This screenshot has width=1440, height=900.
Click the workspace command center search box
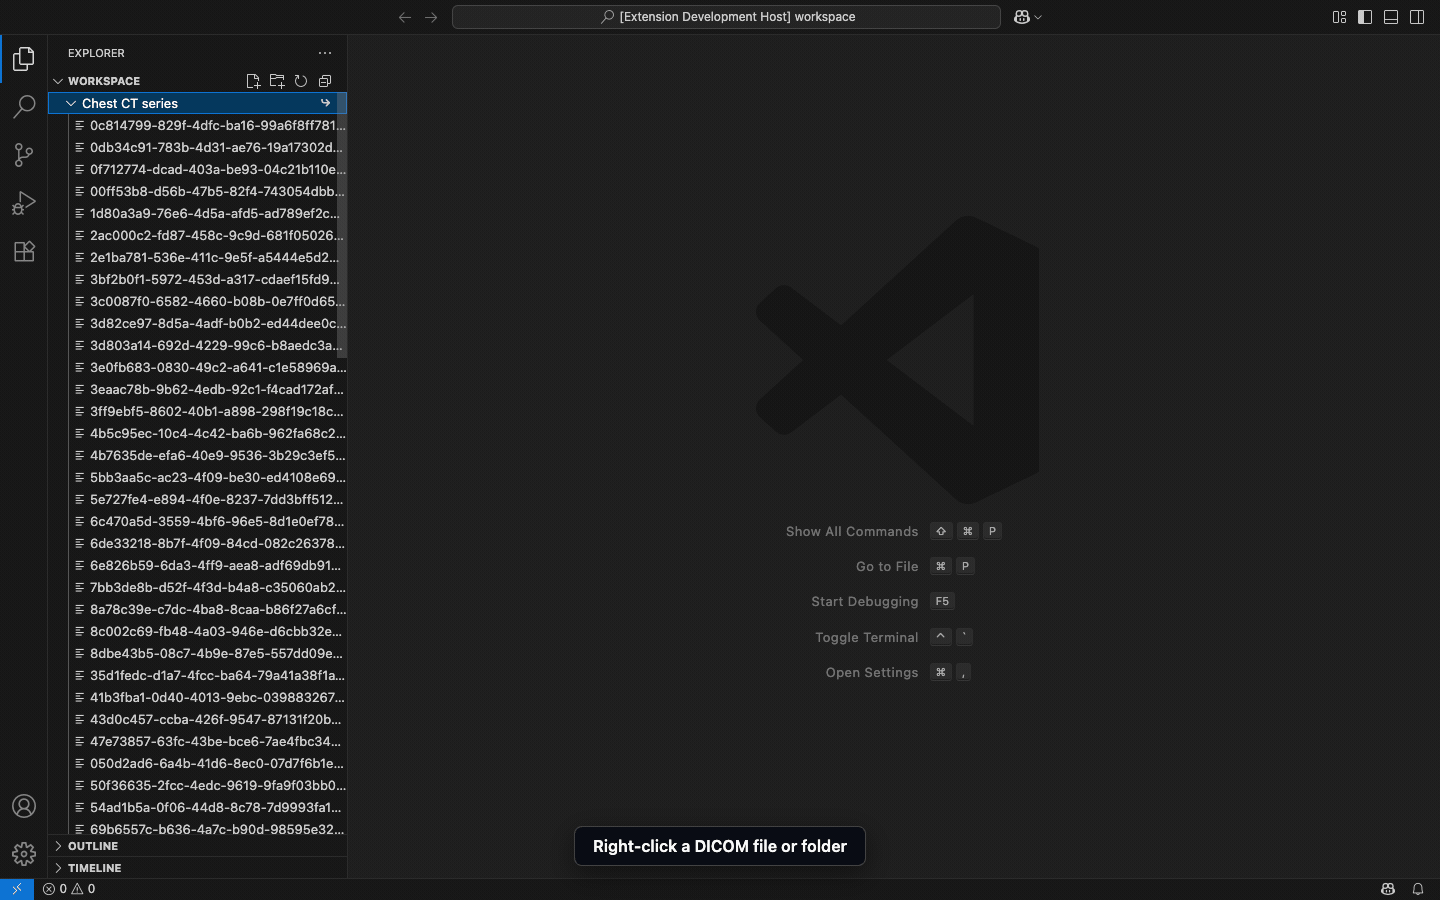(726, 17)
